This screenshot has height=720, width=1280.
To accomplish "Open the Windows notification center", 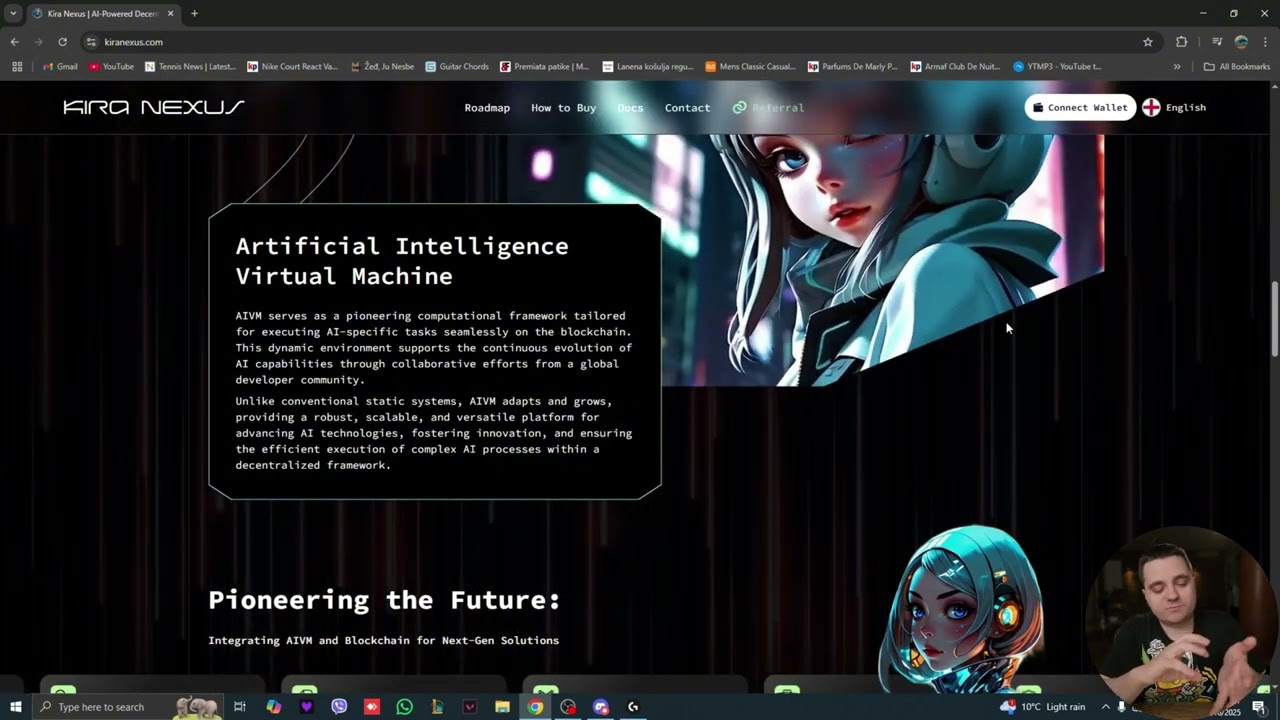I will pos(1259,707).
